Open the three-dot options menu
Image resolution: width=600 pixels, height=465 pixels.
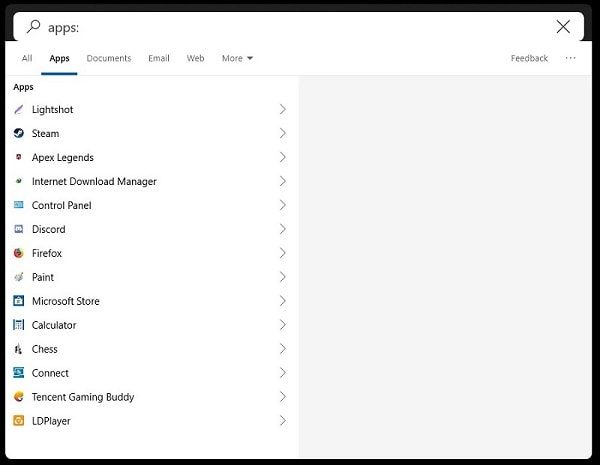[x=570, y=58]
